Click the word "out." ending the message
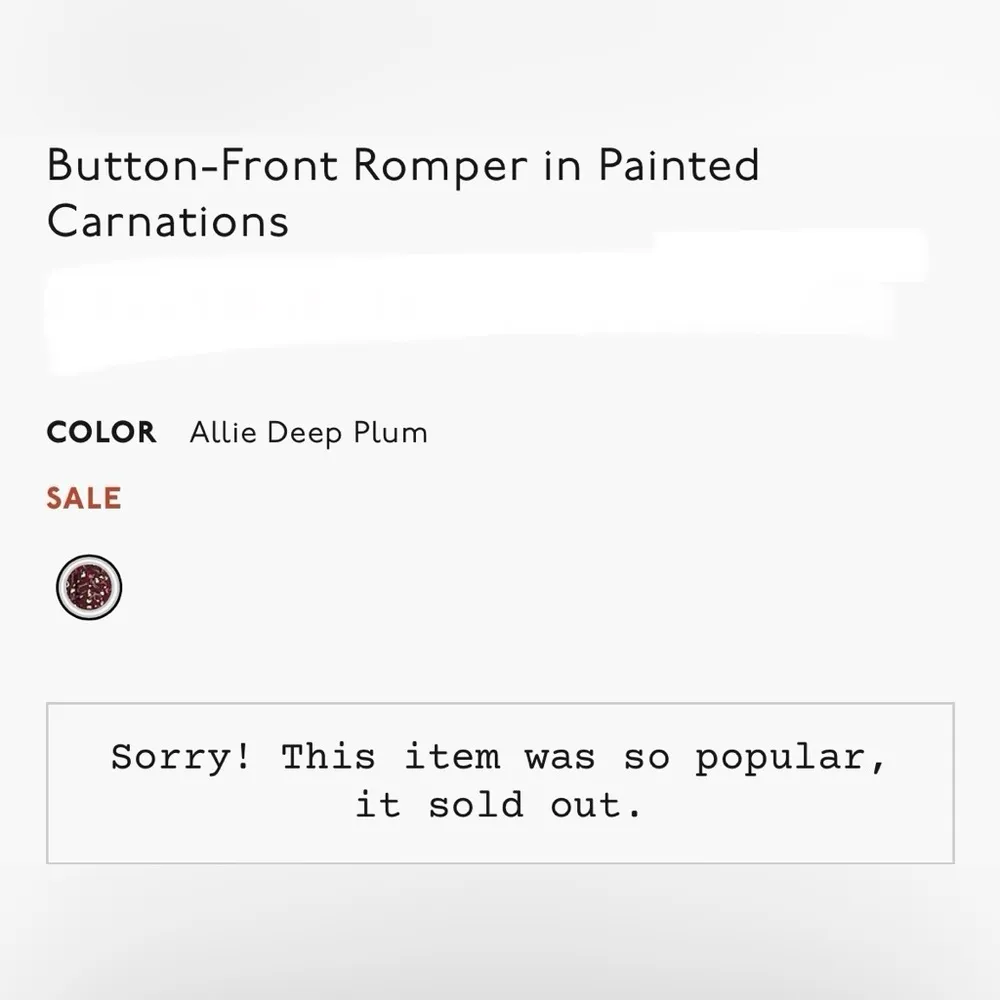 point(596,805)
